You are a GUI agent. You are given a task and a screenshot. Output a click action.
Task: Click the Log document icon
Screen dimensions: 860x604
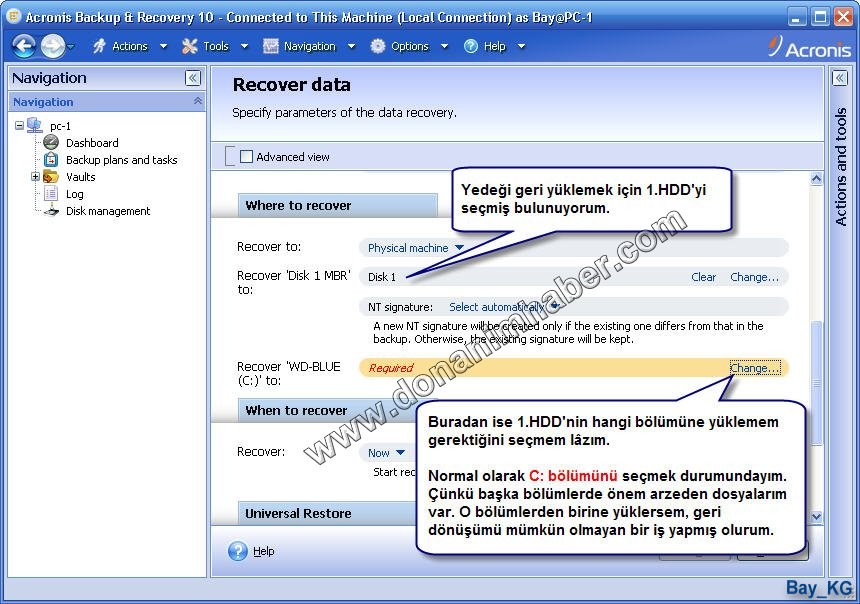coord(51,194)
